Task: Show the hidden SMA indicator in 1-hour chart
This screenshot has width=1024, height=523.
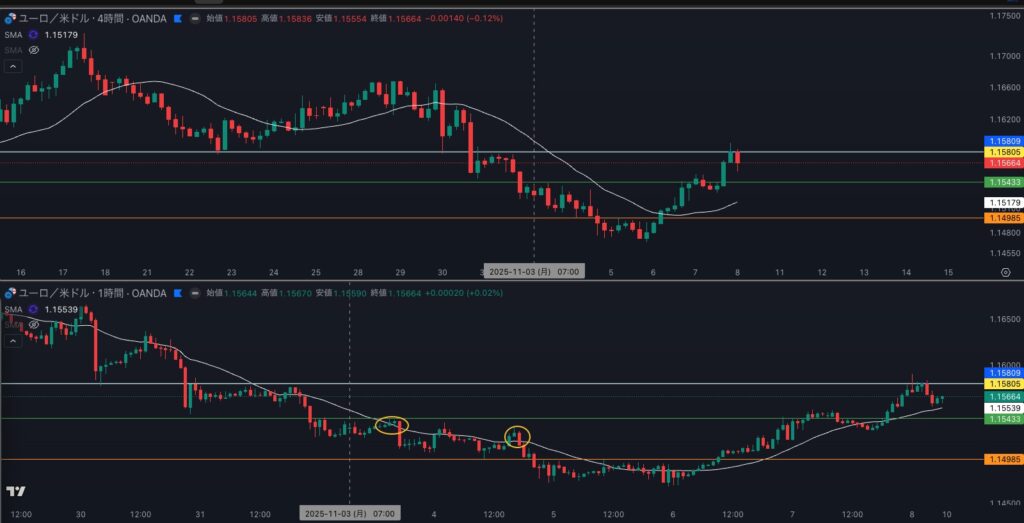Action: [x=33, y=324]
